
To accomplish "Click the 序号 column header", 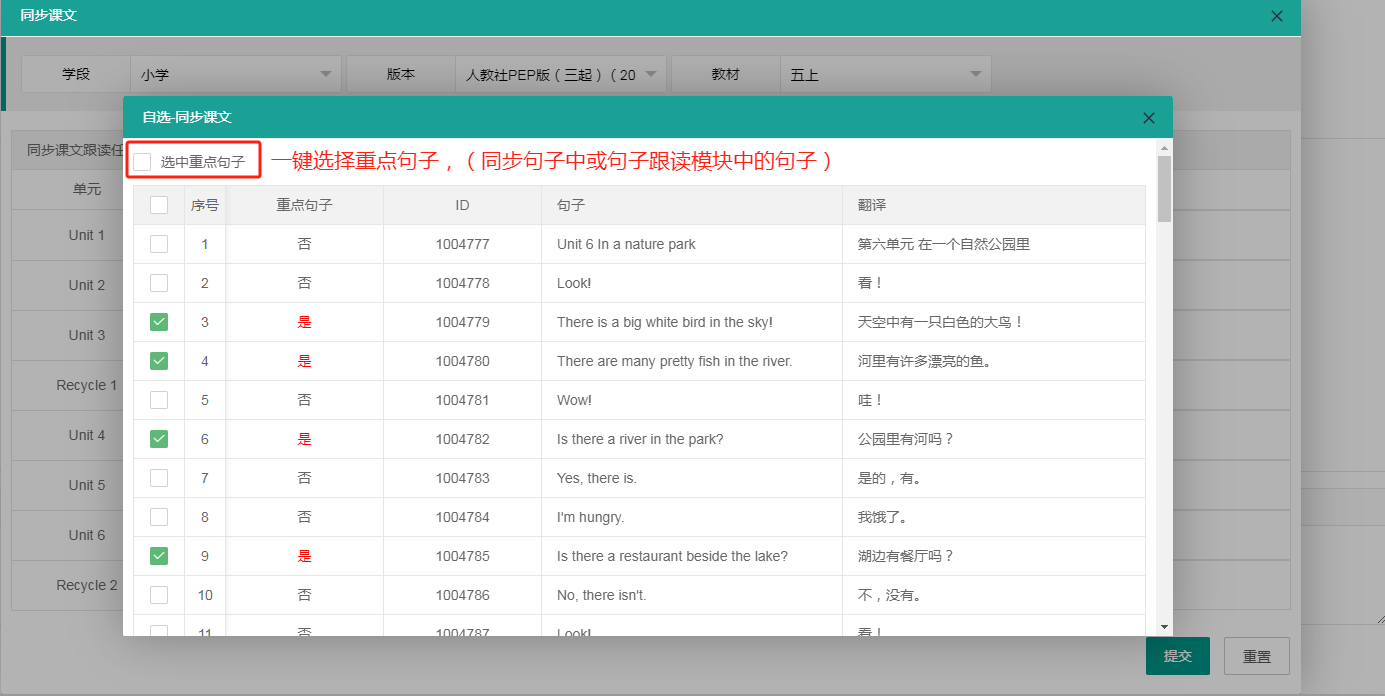I will [205, 205].
